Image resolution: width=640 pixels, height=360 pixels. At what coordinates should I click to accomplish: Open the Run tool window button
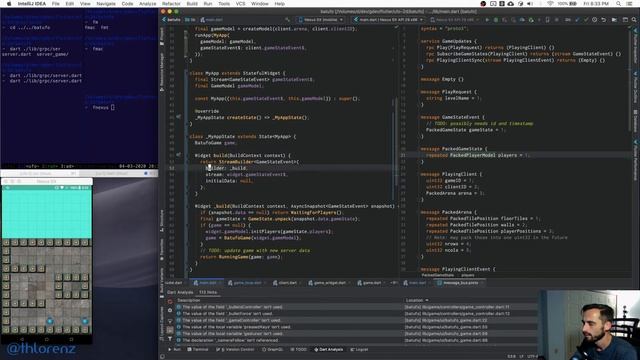pyautogui.click(x=175, y=349)
